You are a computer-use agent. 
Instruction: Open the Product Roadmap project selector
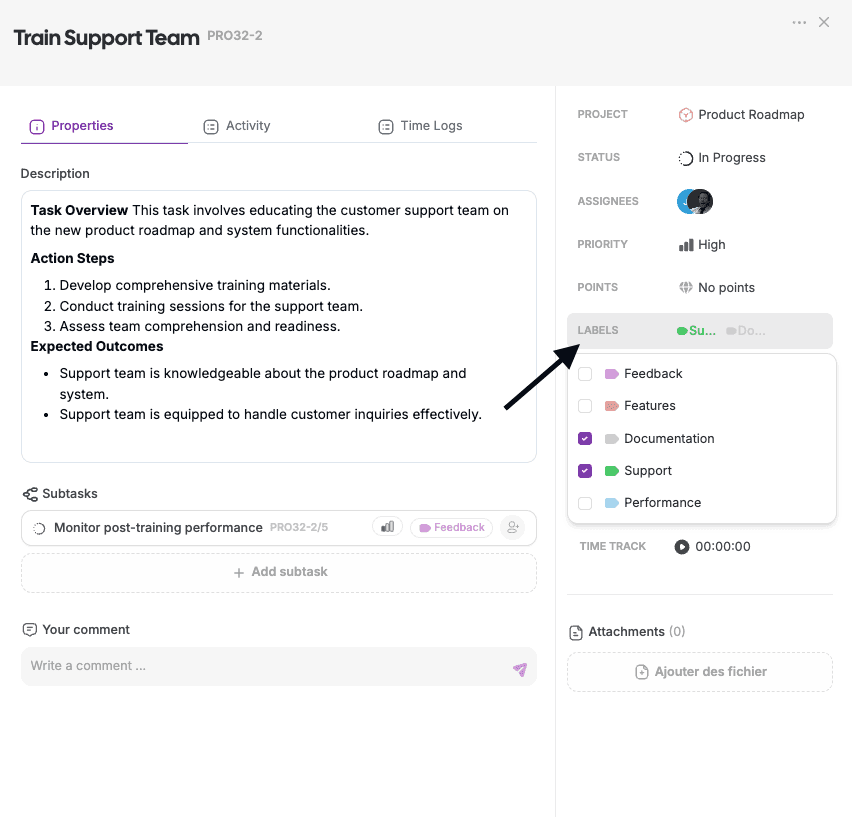742,115
